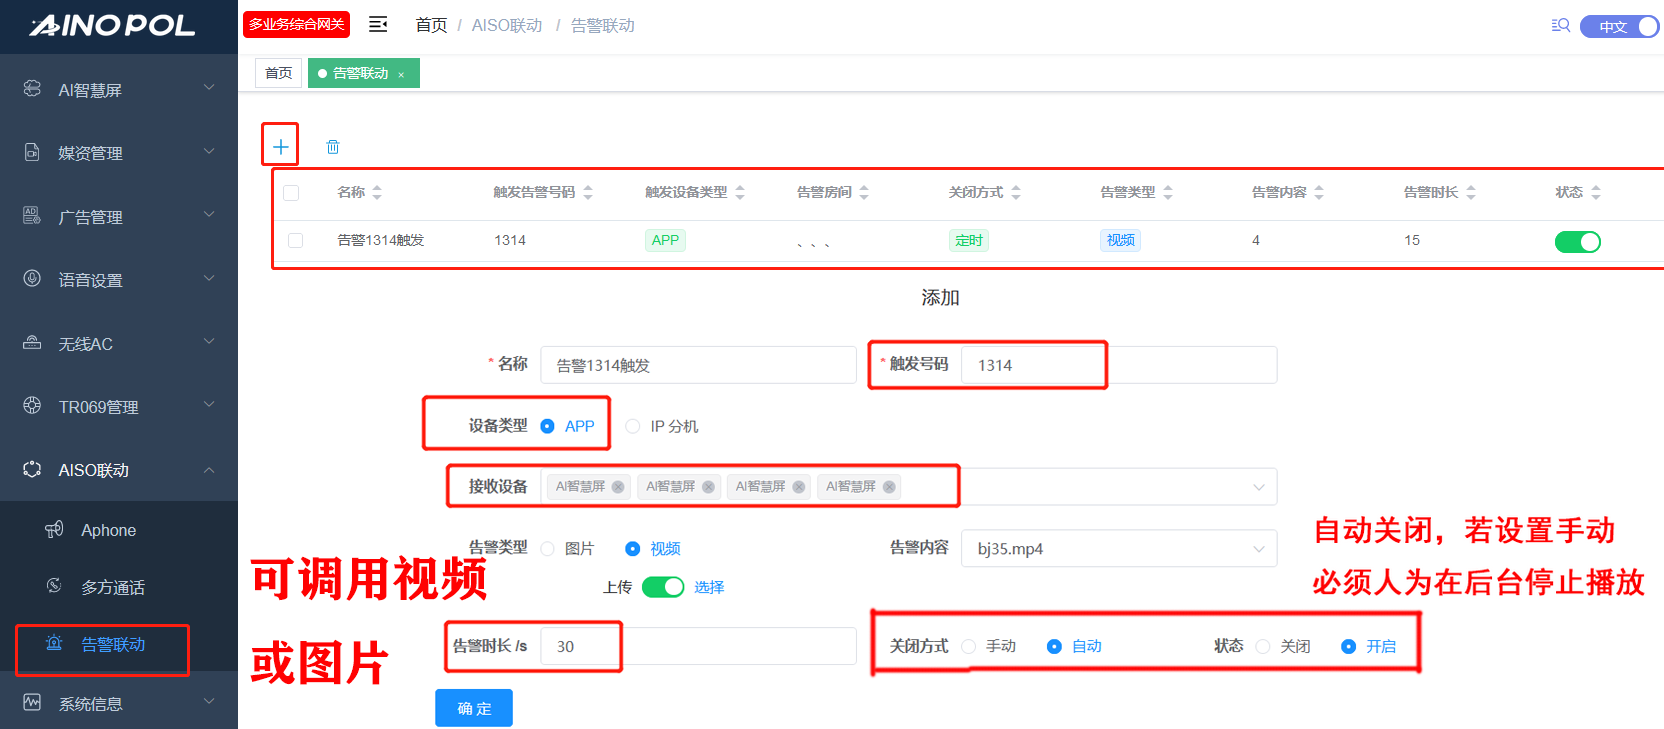Viewport: 1664px width, 729px height.
Task: Remove first AI智慧屏 tag from 接收设备
Action: point(618,487)
